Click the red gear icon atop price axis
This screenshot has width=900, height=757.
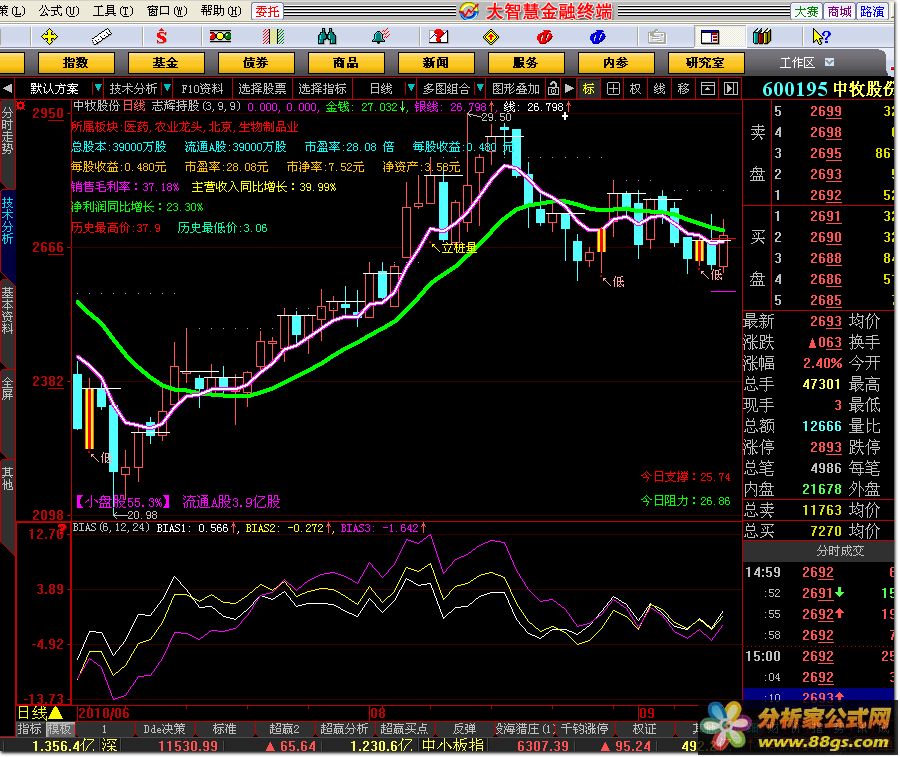[21, 106]
